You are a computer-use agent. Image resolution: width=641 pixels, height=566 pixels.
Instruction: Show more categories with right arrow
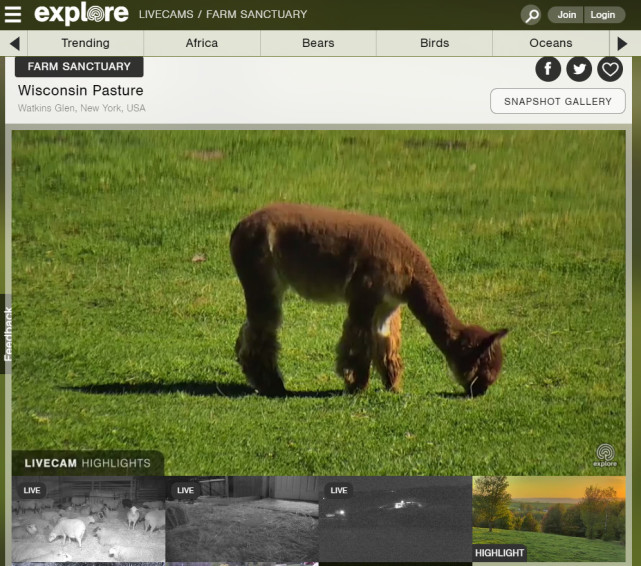coord(622,43)
